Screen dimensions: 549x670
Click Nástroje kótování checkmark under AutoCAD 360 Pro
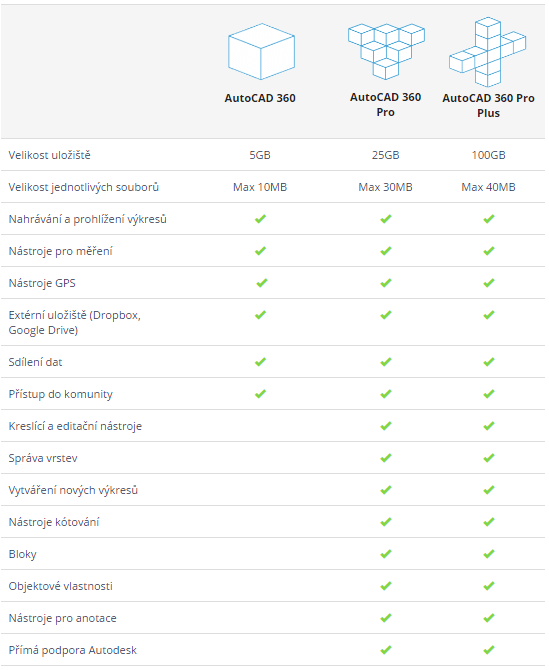[x=386, y=522]
